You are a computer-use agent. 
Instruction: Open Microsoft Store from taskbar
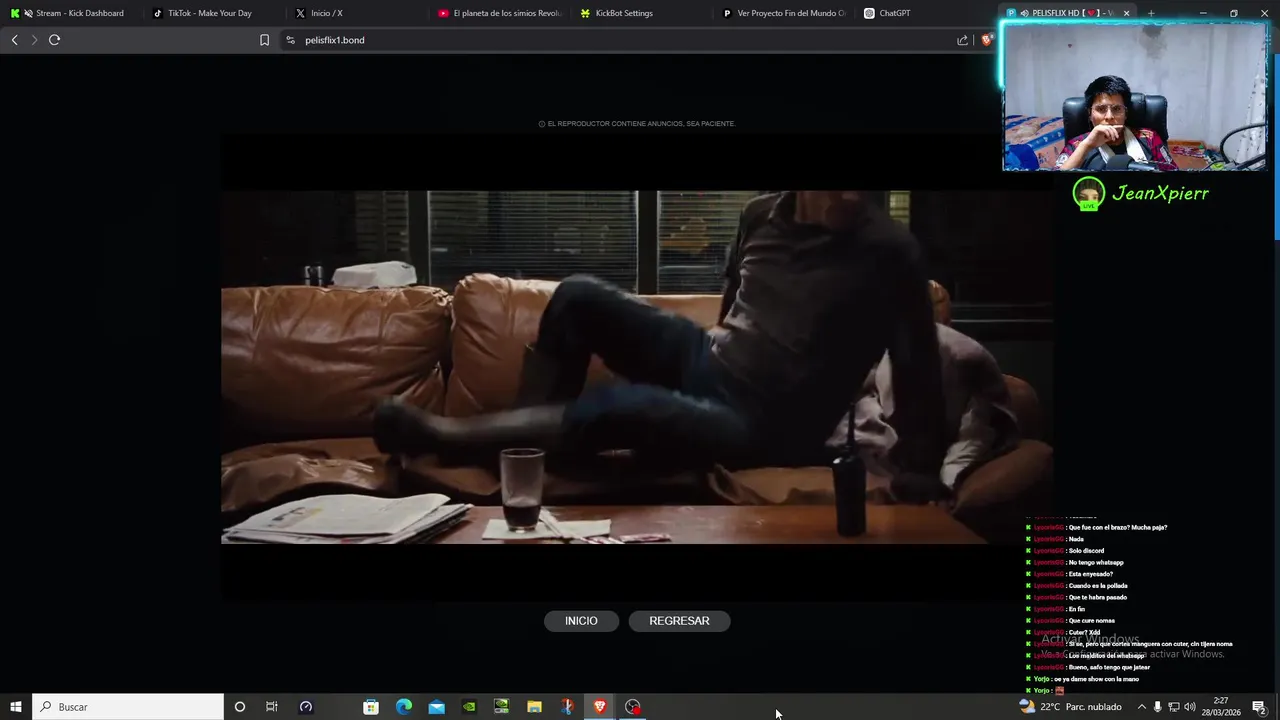[371, 707]
